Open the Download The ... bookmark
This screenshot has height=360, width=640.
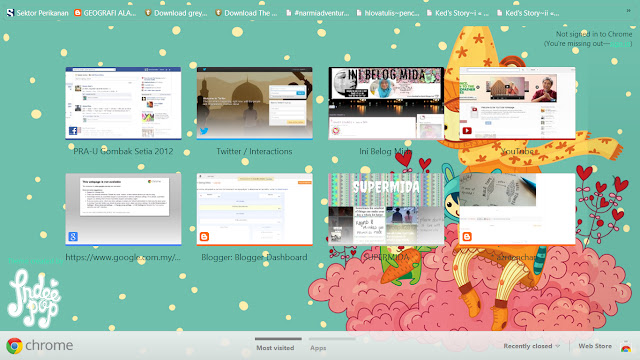coord(246,13)
